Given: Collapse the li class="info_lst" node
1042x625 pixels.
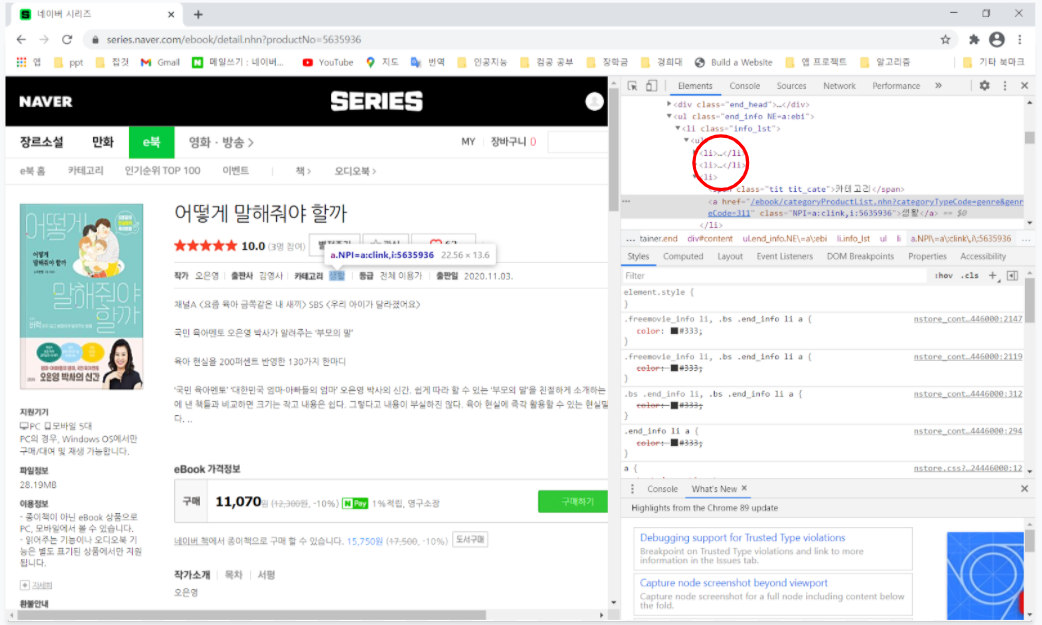Looking at the screenshot, I should (678, 128).
